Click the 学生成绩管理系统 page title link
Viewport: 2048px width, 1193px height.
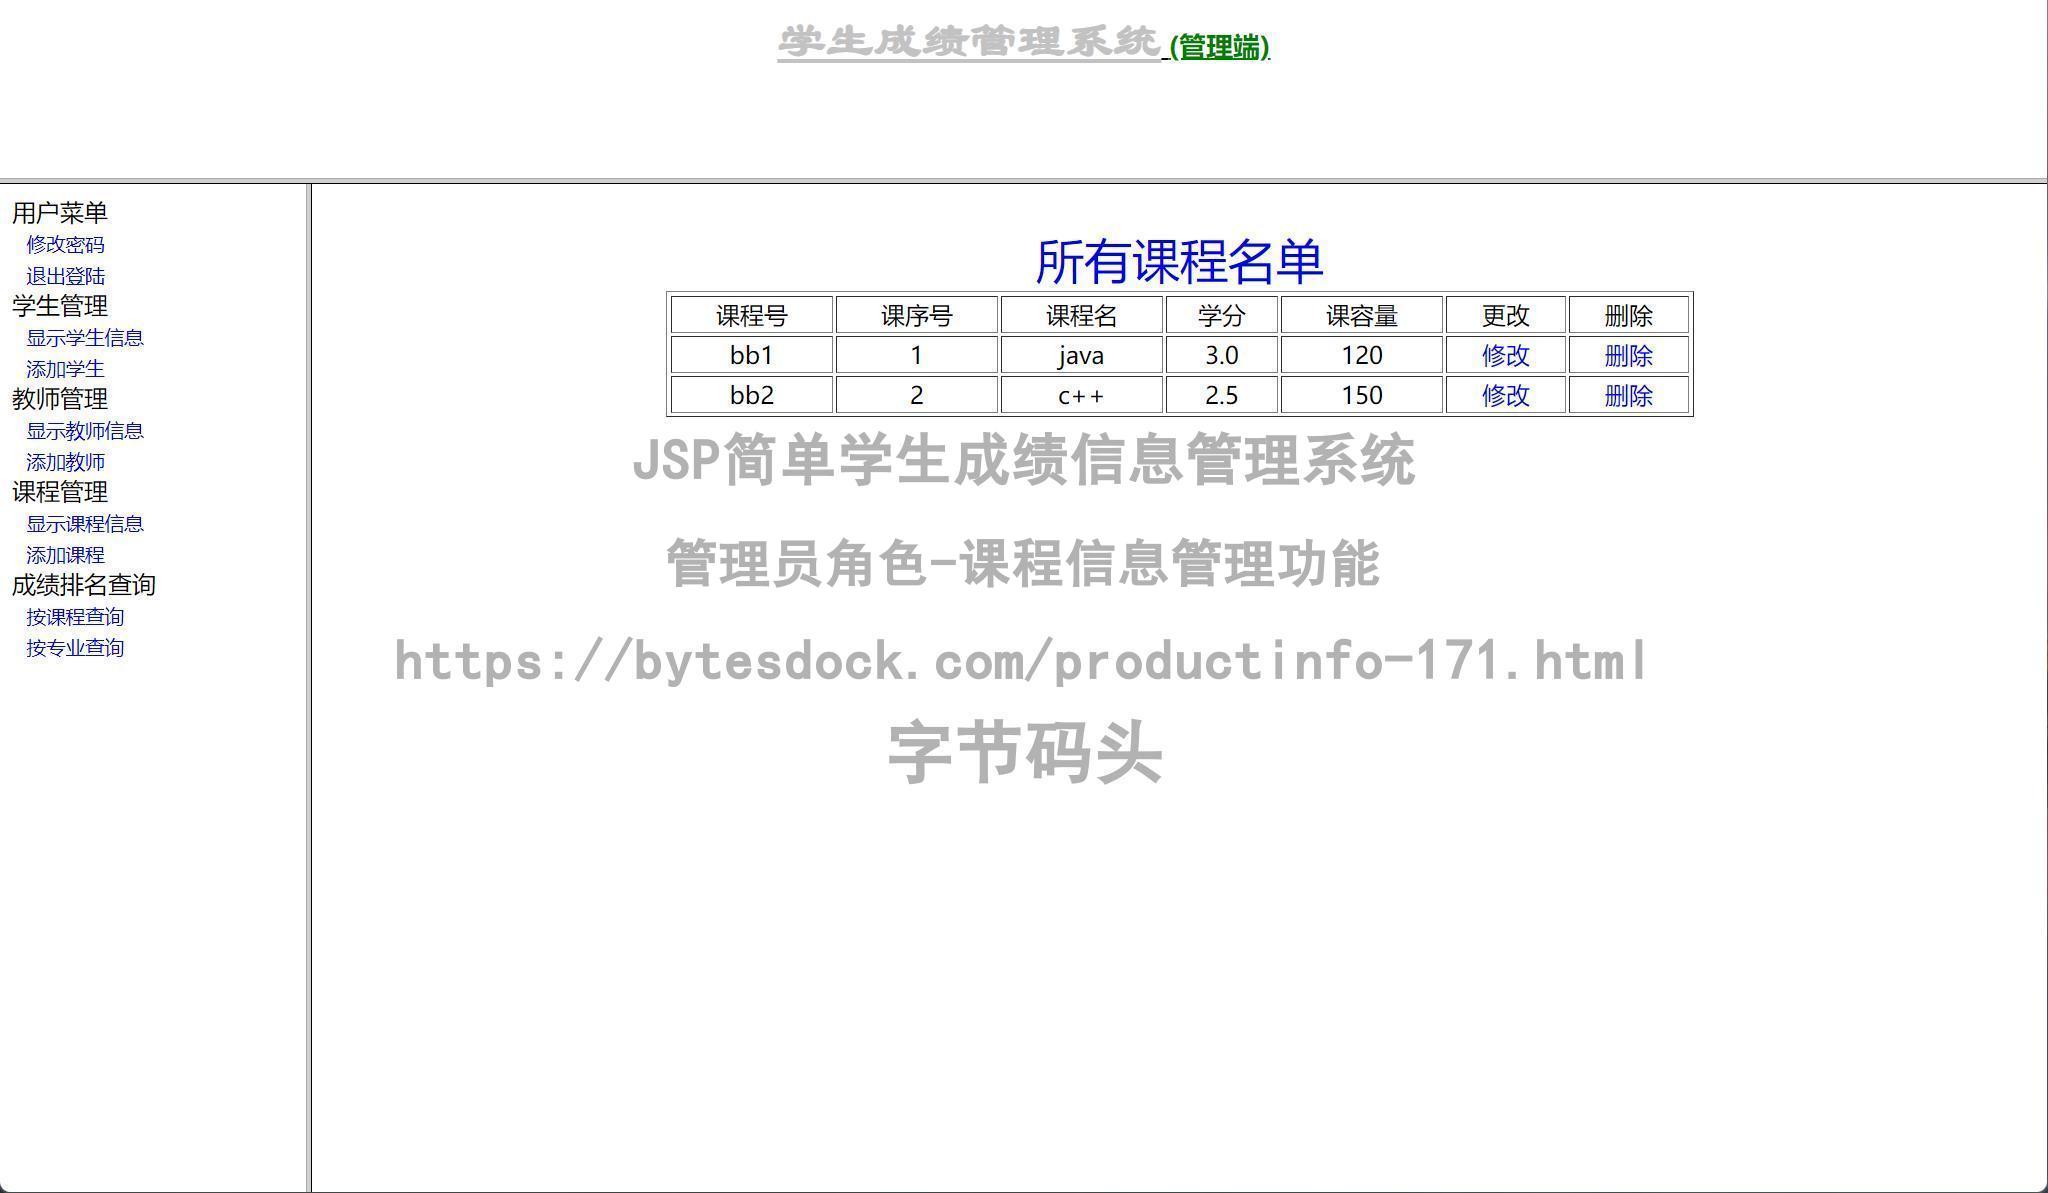968,40
